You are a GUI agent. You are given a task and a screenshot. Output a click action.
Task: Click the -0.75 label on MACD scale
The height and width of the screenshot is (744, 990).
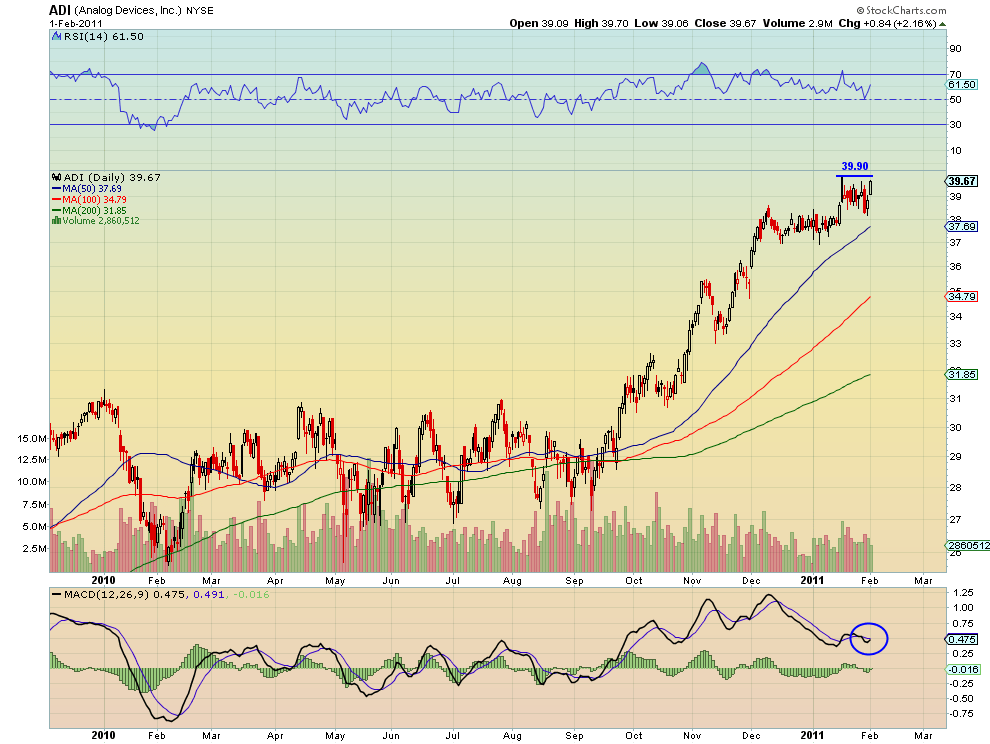961,714
